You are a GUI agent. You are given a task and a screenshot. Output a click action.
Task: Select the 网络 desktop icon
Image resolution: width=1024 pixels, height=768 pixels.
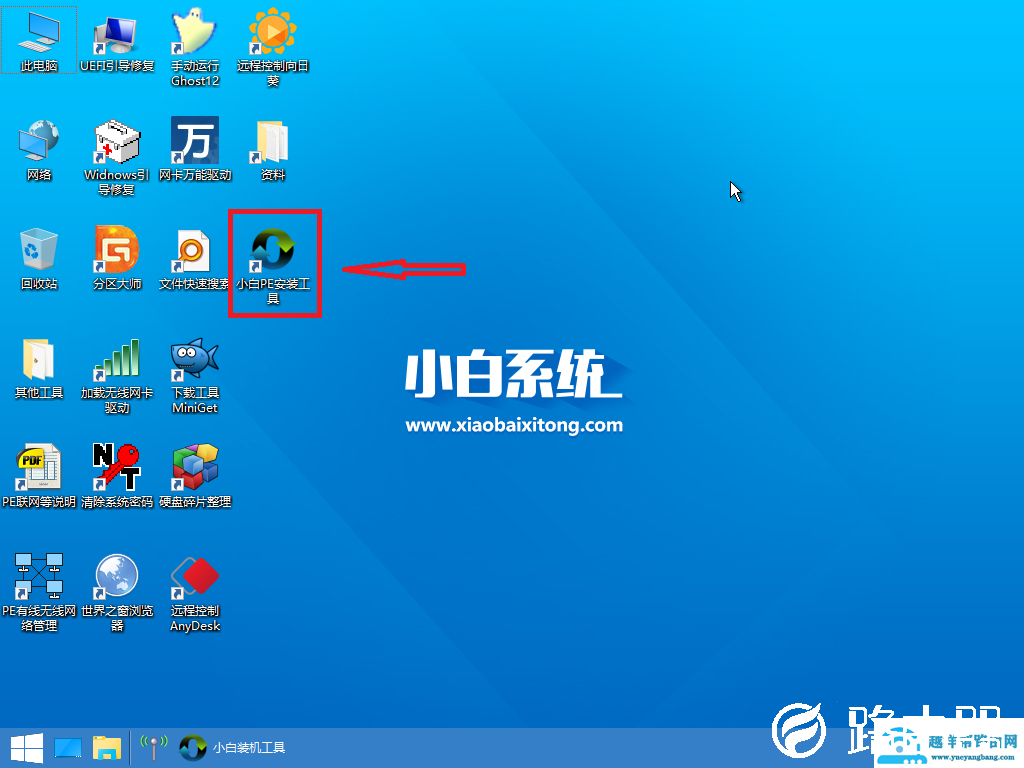point(39,150)
